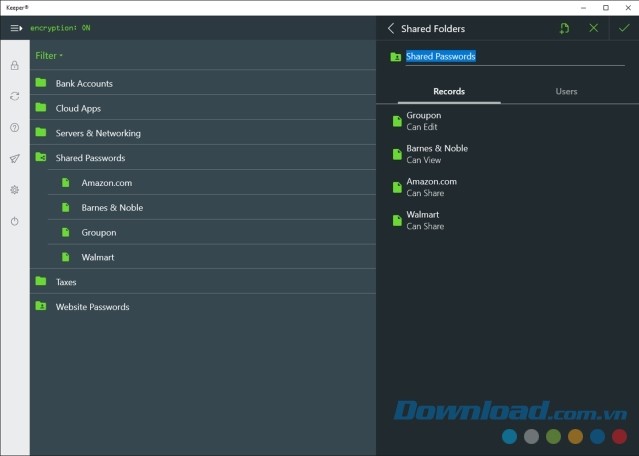The height and width of the screenshot is (456, 639).
Task: Select the Groupon Can Edit record
Action: (x=423, y=121)
